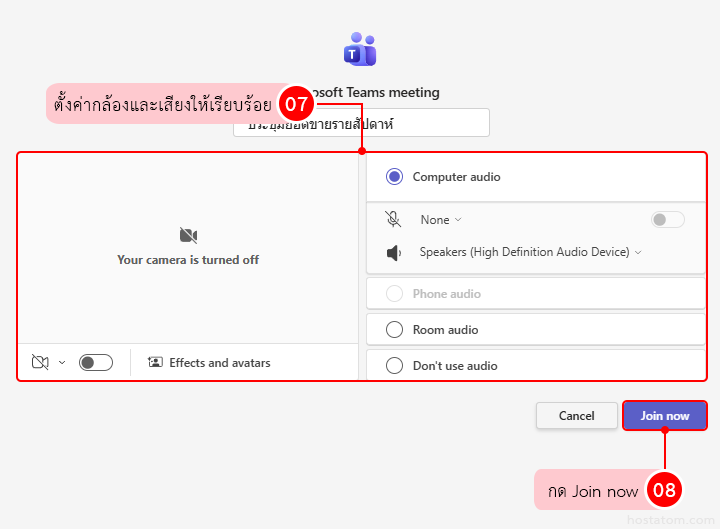Click the 'Your camera is turned off' text
Viewport: 720px width, 529px height.
188,260
